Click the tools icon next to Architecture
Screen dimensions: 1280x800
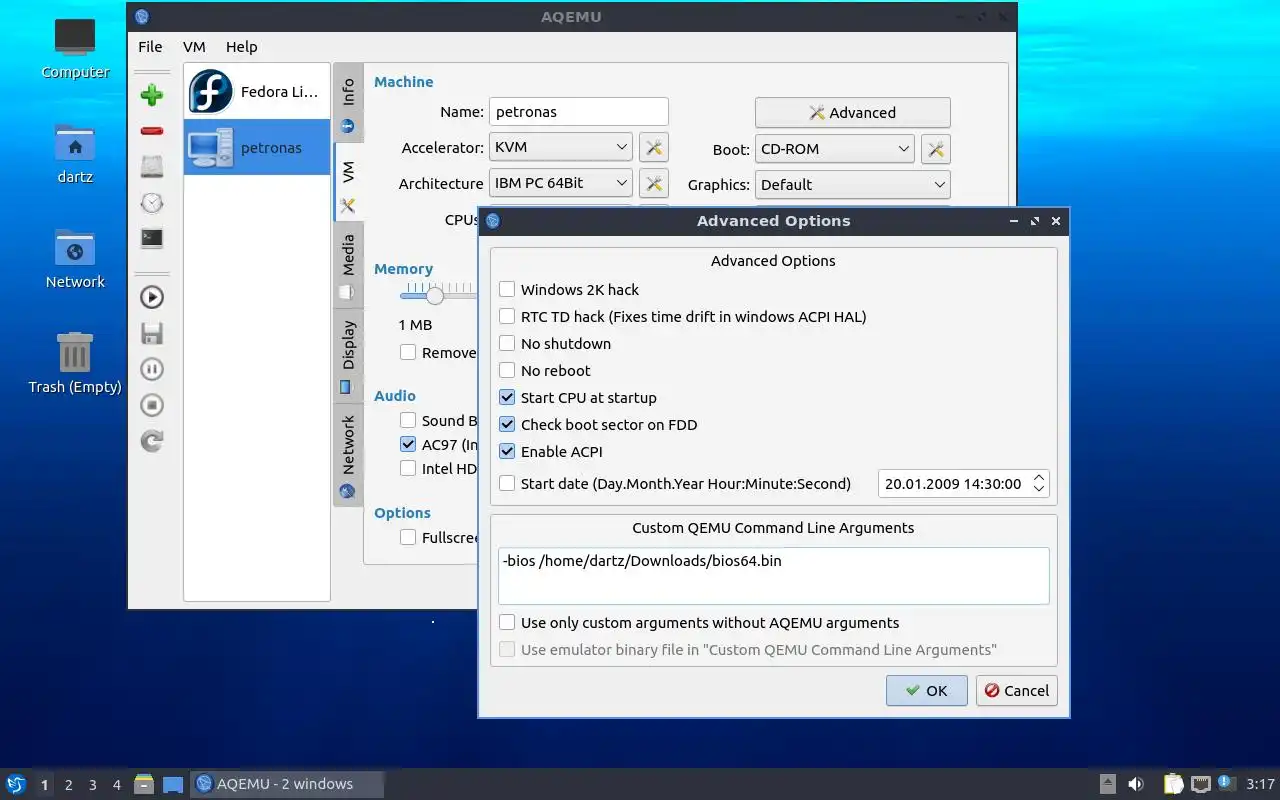(654, 184)
